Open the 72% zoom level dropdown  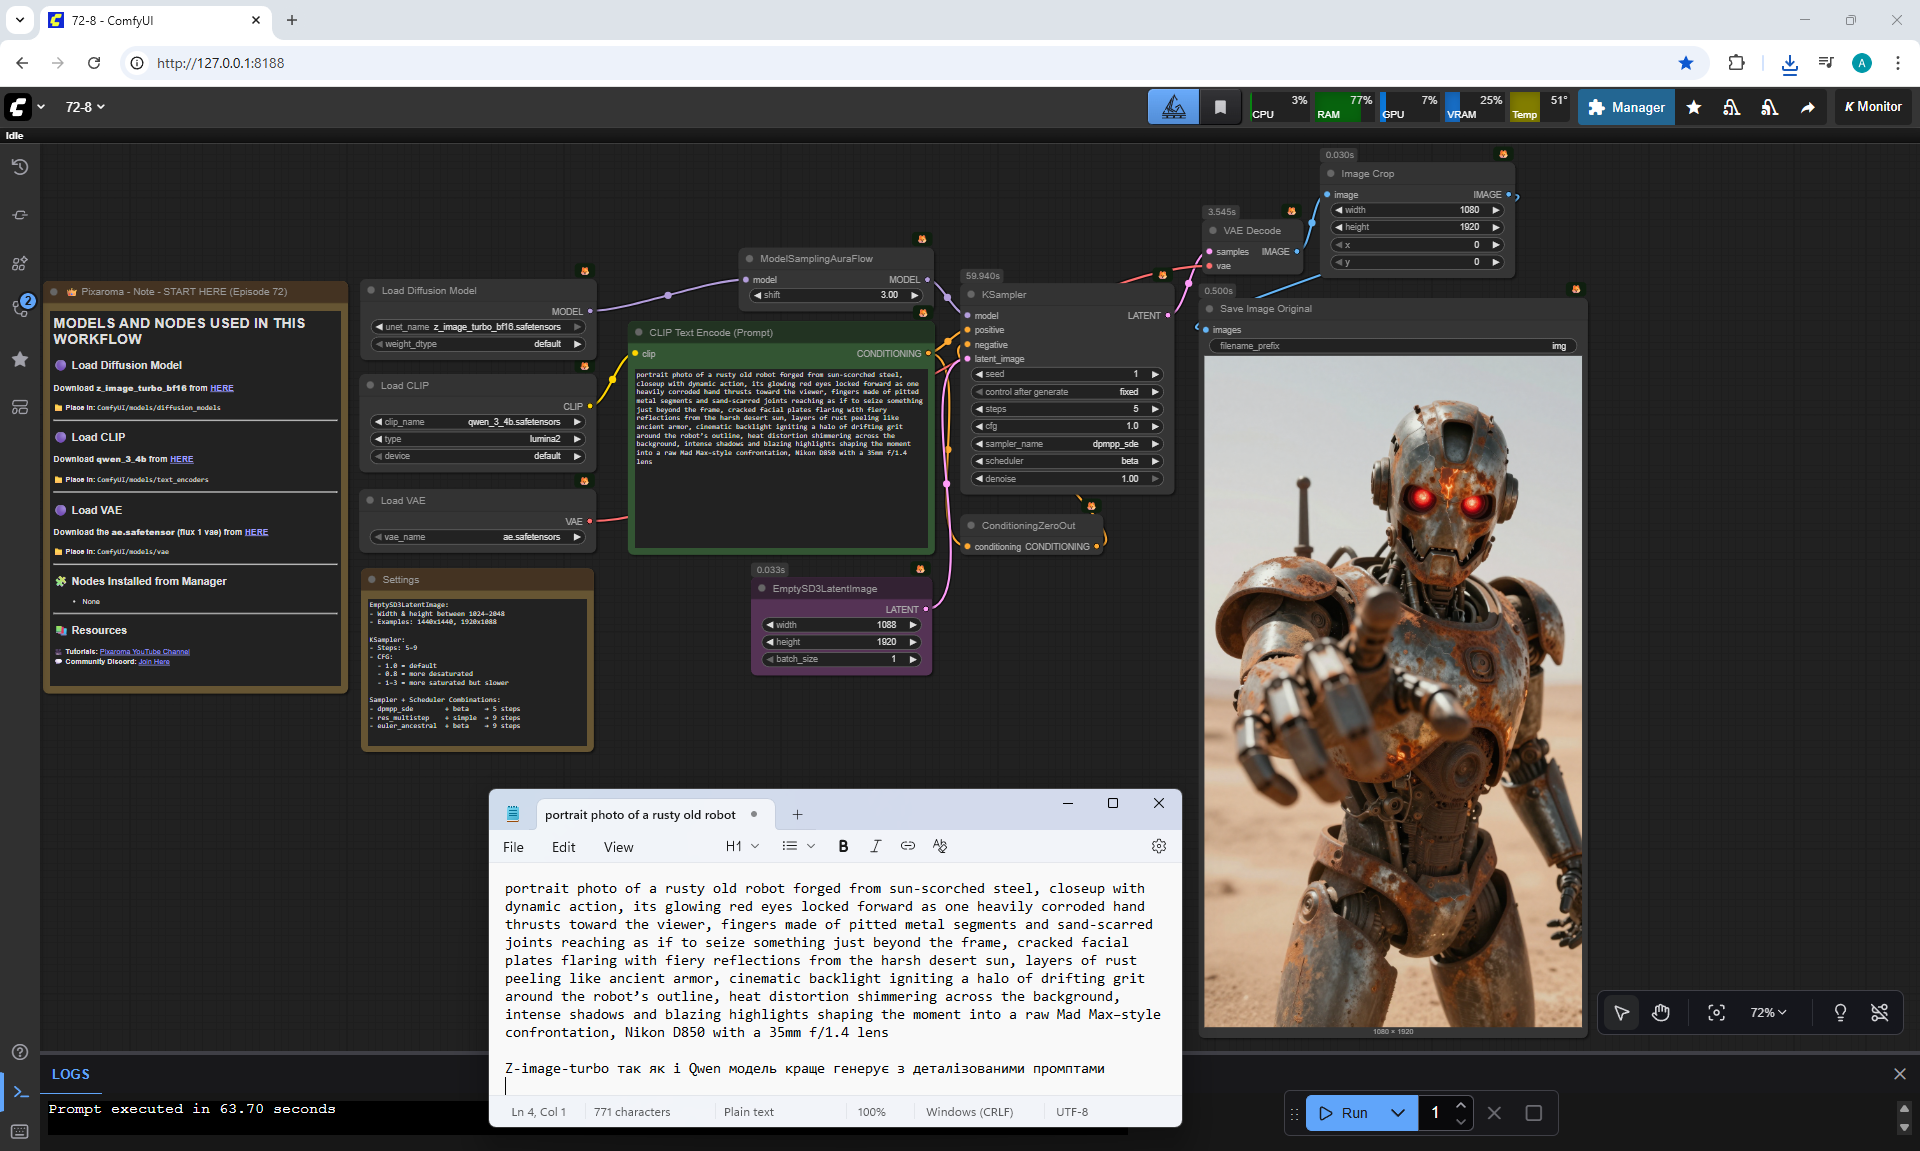click(1767, 1013)
